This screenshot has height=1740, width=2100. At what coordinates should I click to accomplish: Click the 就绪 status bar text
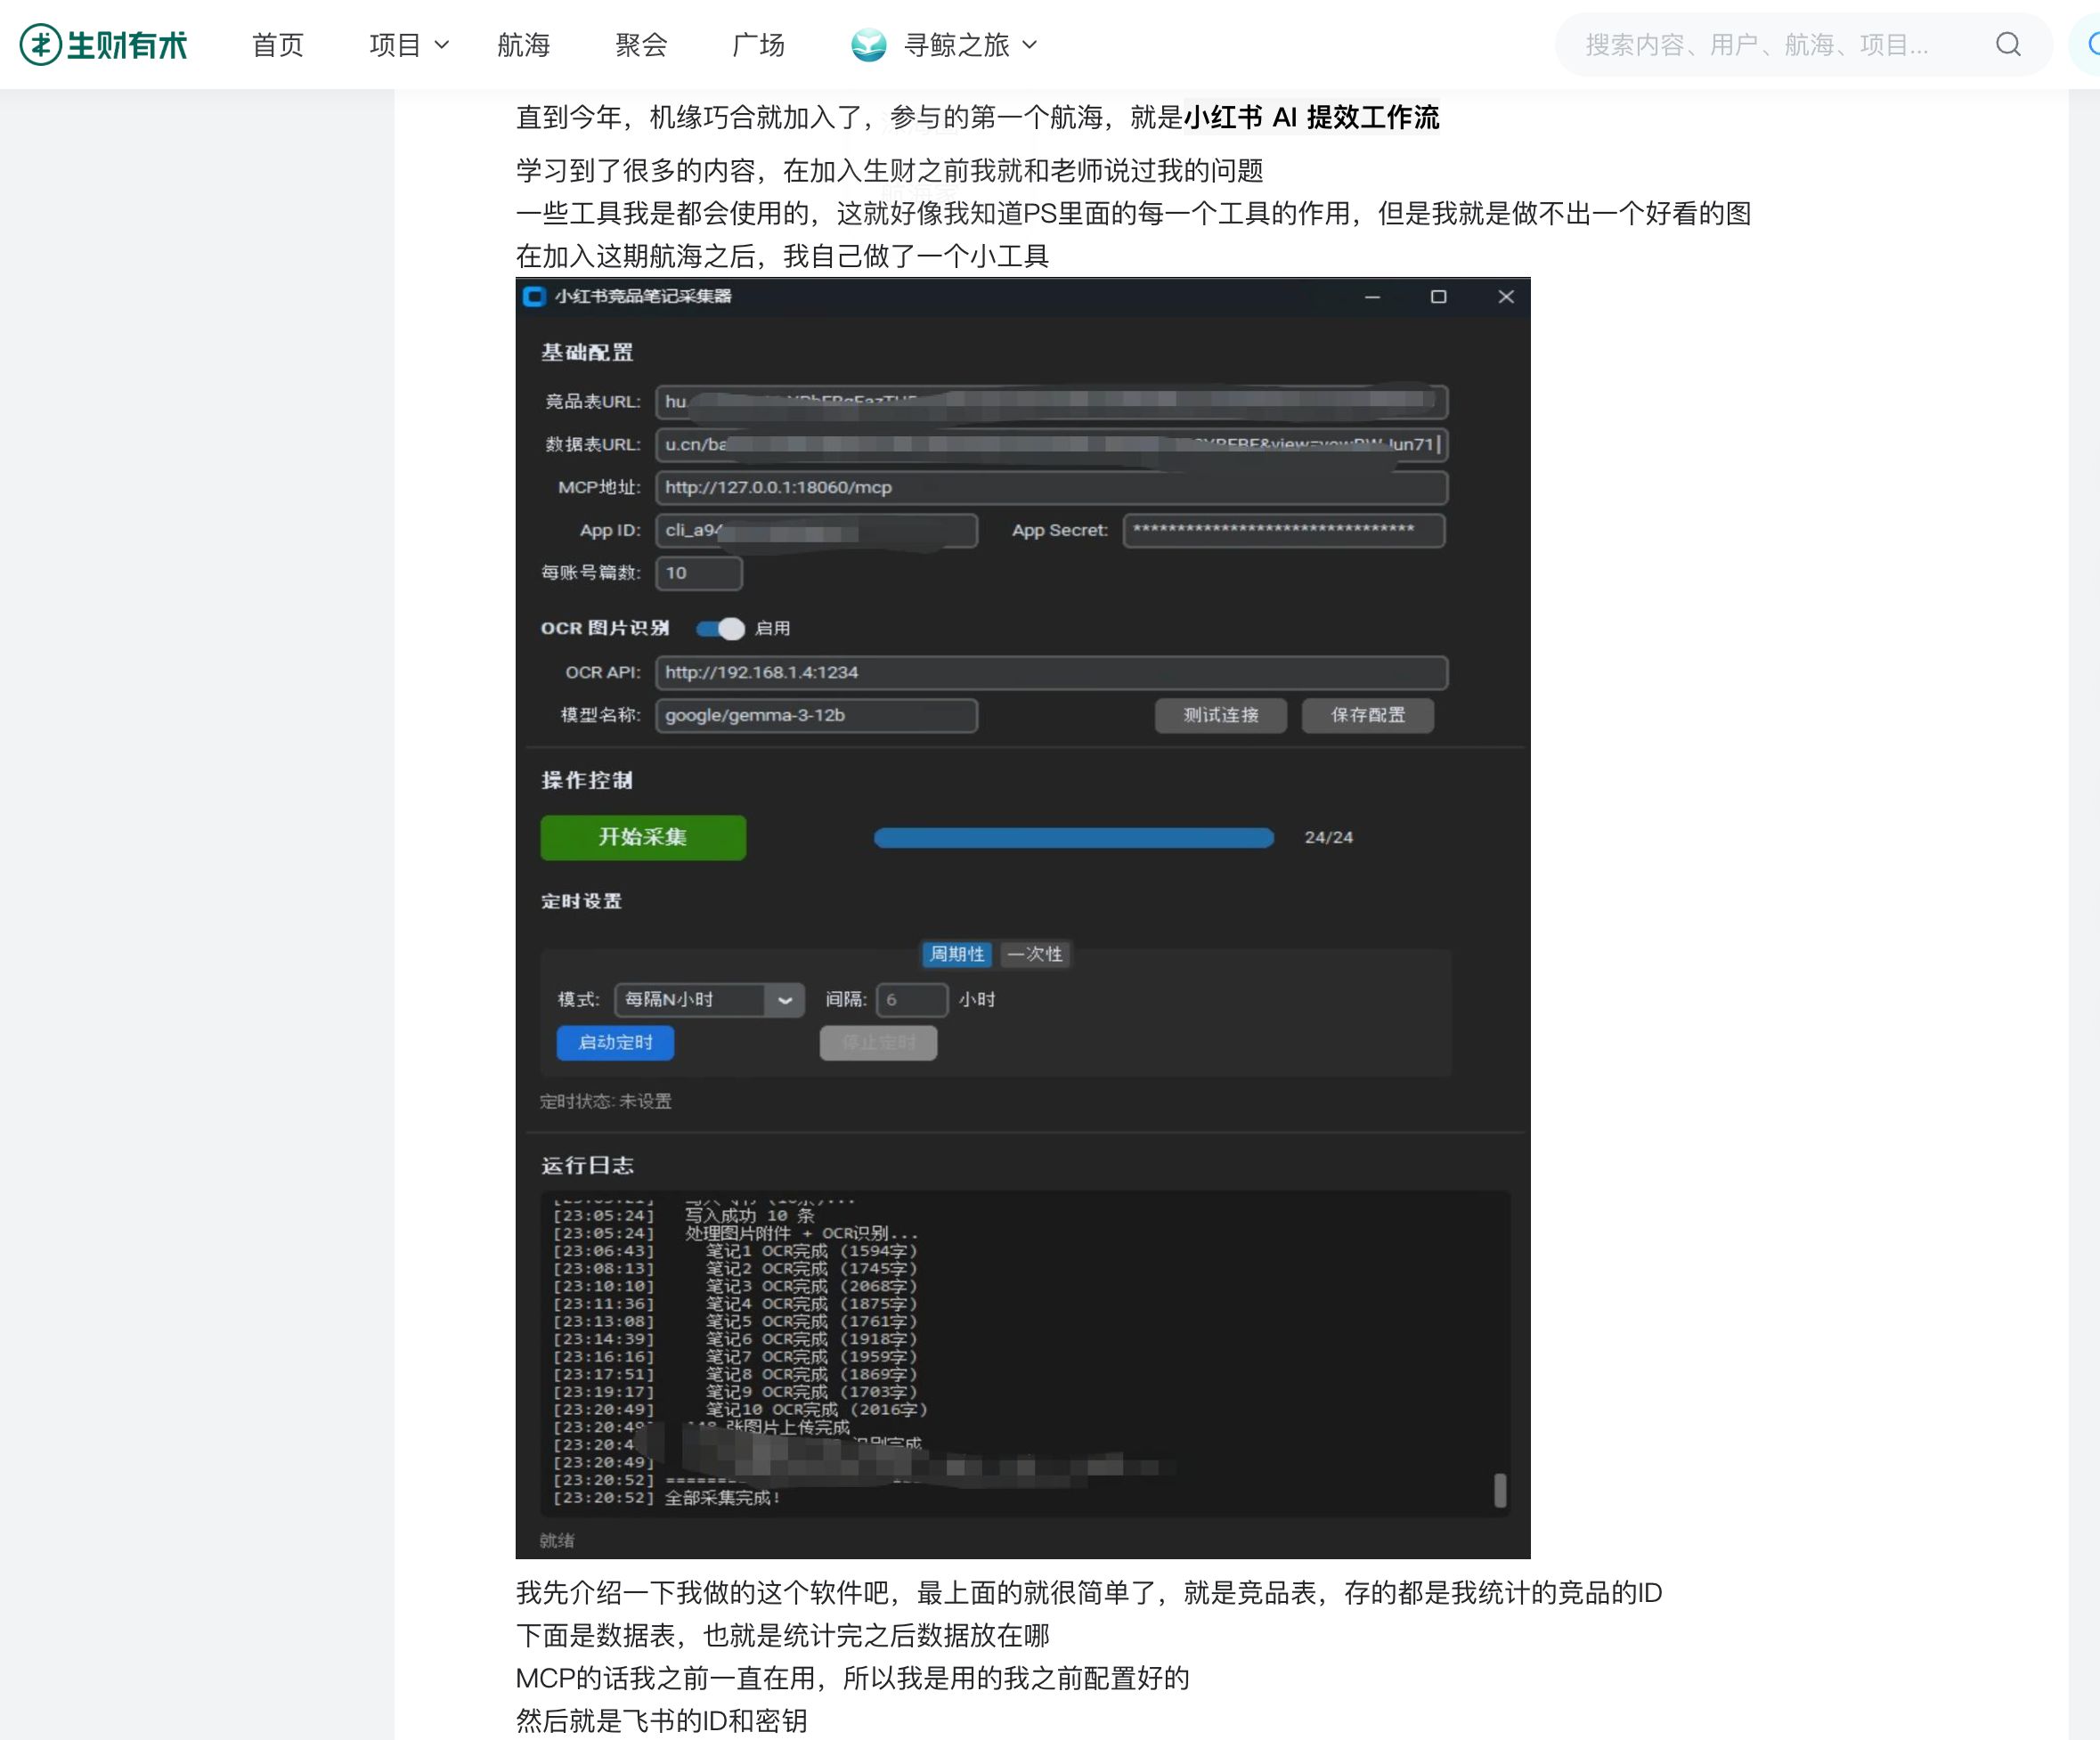click(557, 1542)
